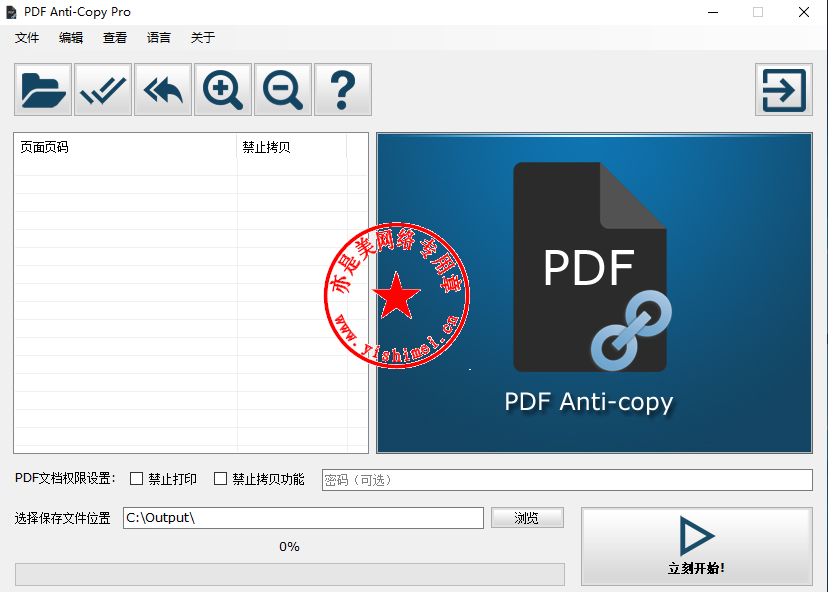Open a PDF with the folder icon
The height and width of the screenshot is (592, 828).
point(43,89)
